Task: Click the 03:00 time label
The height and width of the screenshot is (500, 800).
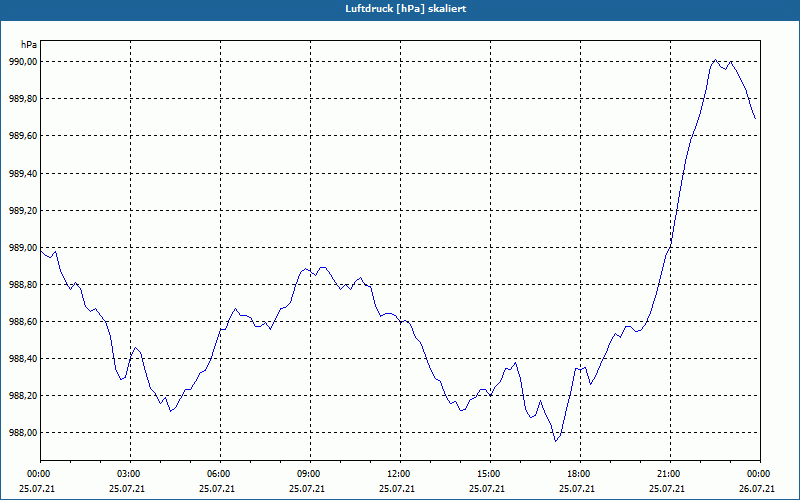Action: (130, 474)
